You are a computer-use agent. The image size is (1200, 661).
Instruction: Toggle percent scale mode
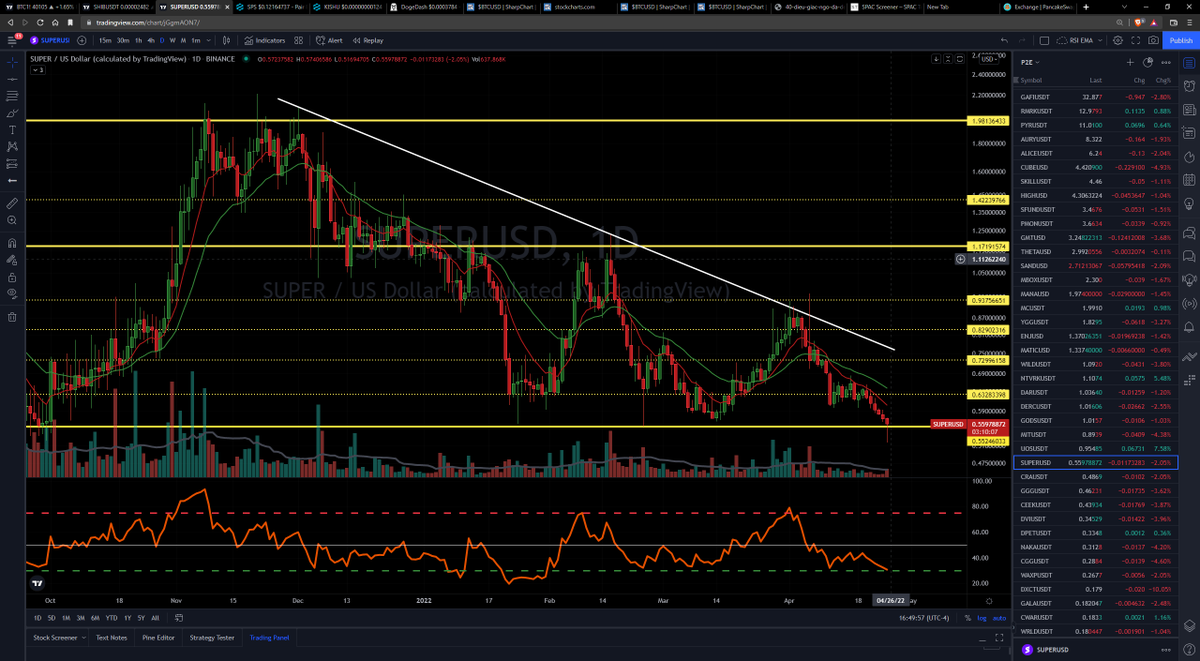pyautogui.click(x=967, y=618)
